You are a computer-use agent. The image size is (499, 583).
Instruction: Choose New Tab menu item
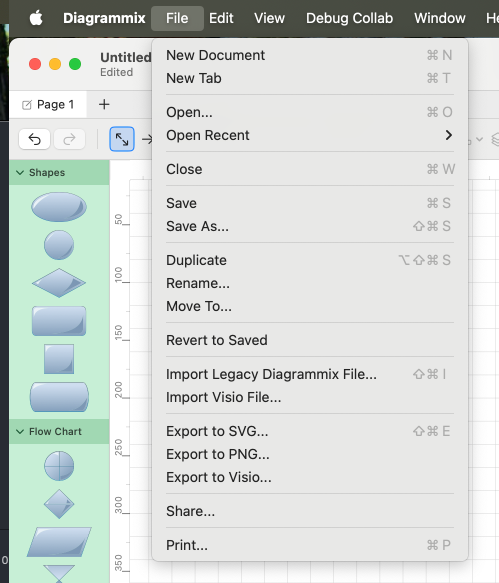pyautogui.click(x=310, y=78)
